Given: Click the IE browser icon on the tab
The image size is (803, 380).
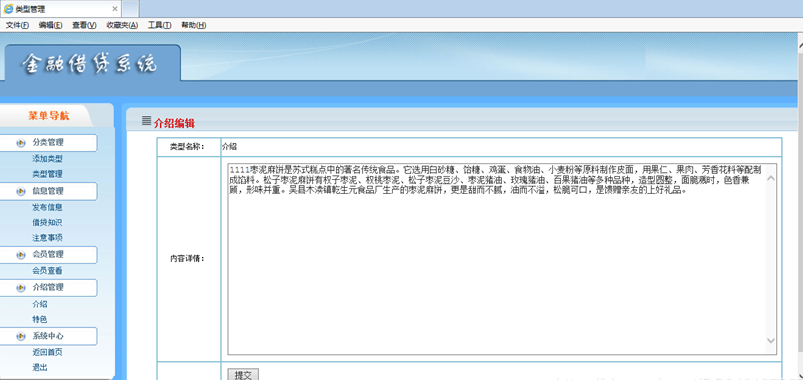Looking at the screenshot, I should (x=9, y=9).
